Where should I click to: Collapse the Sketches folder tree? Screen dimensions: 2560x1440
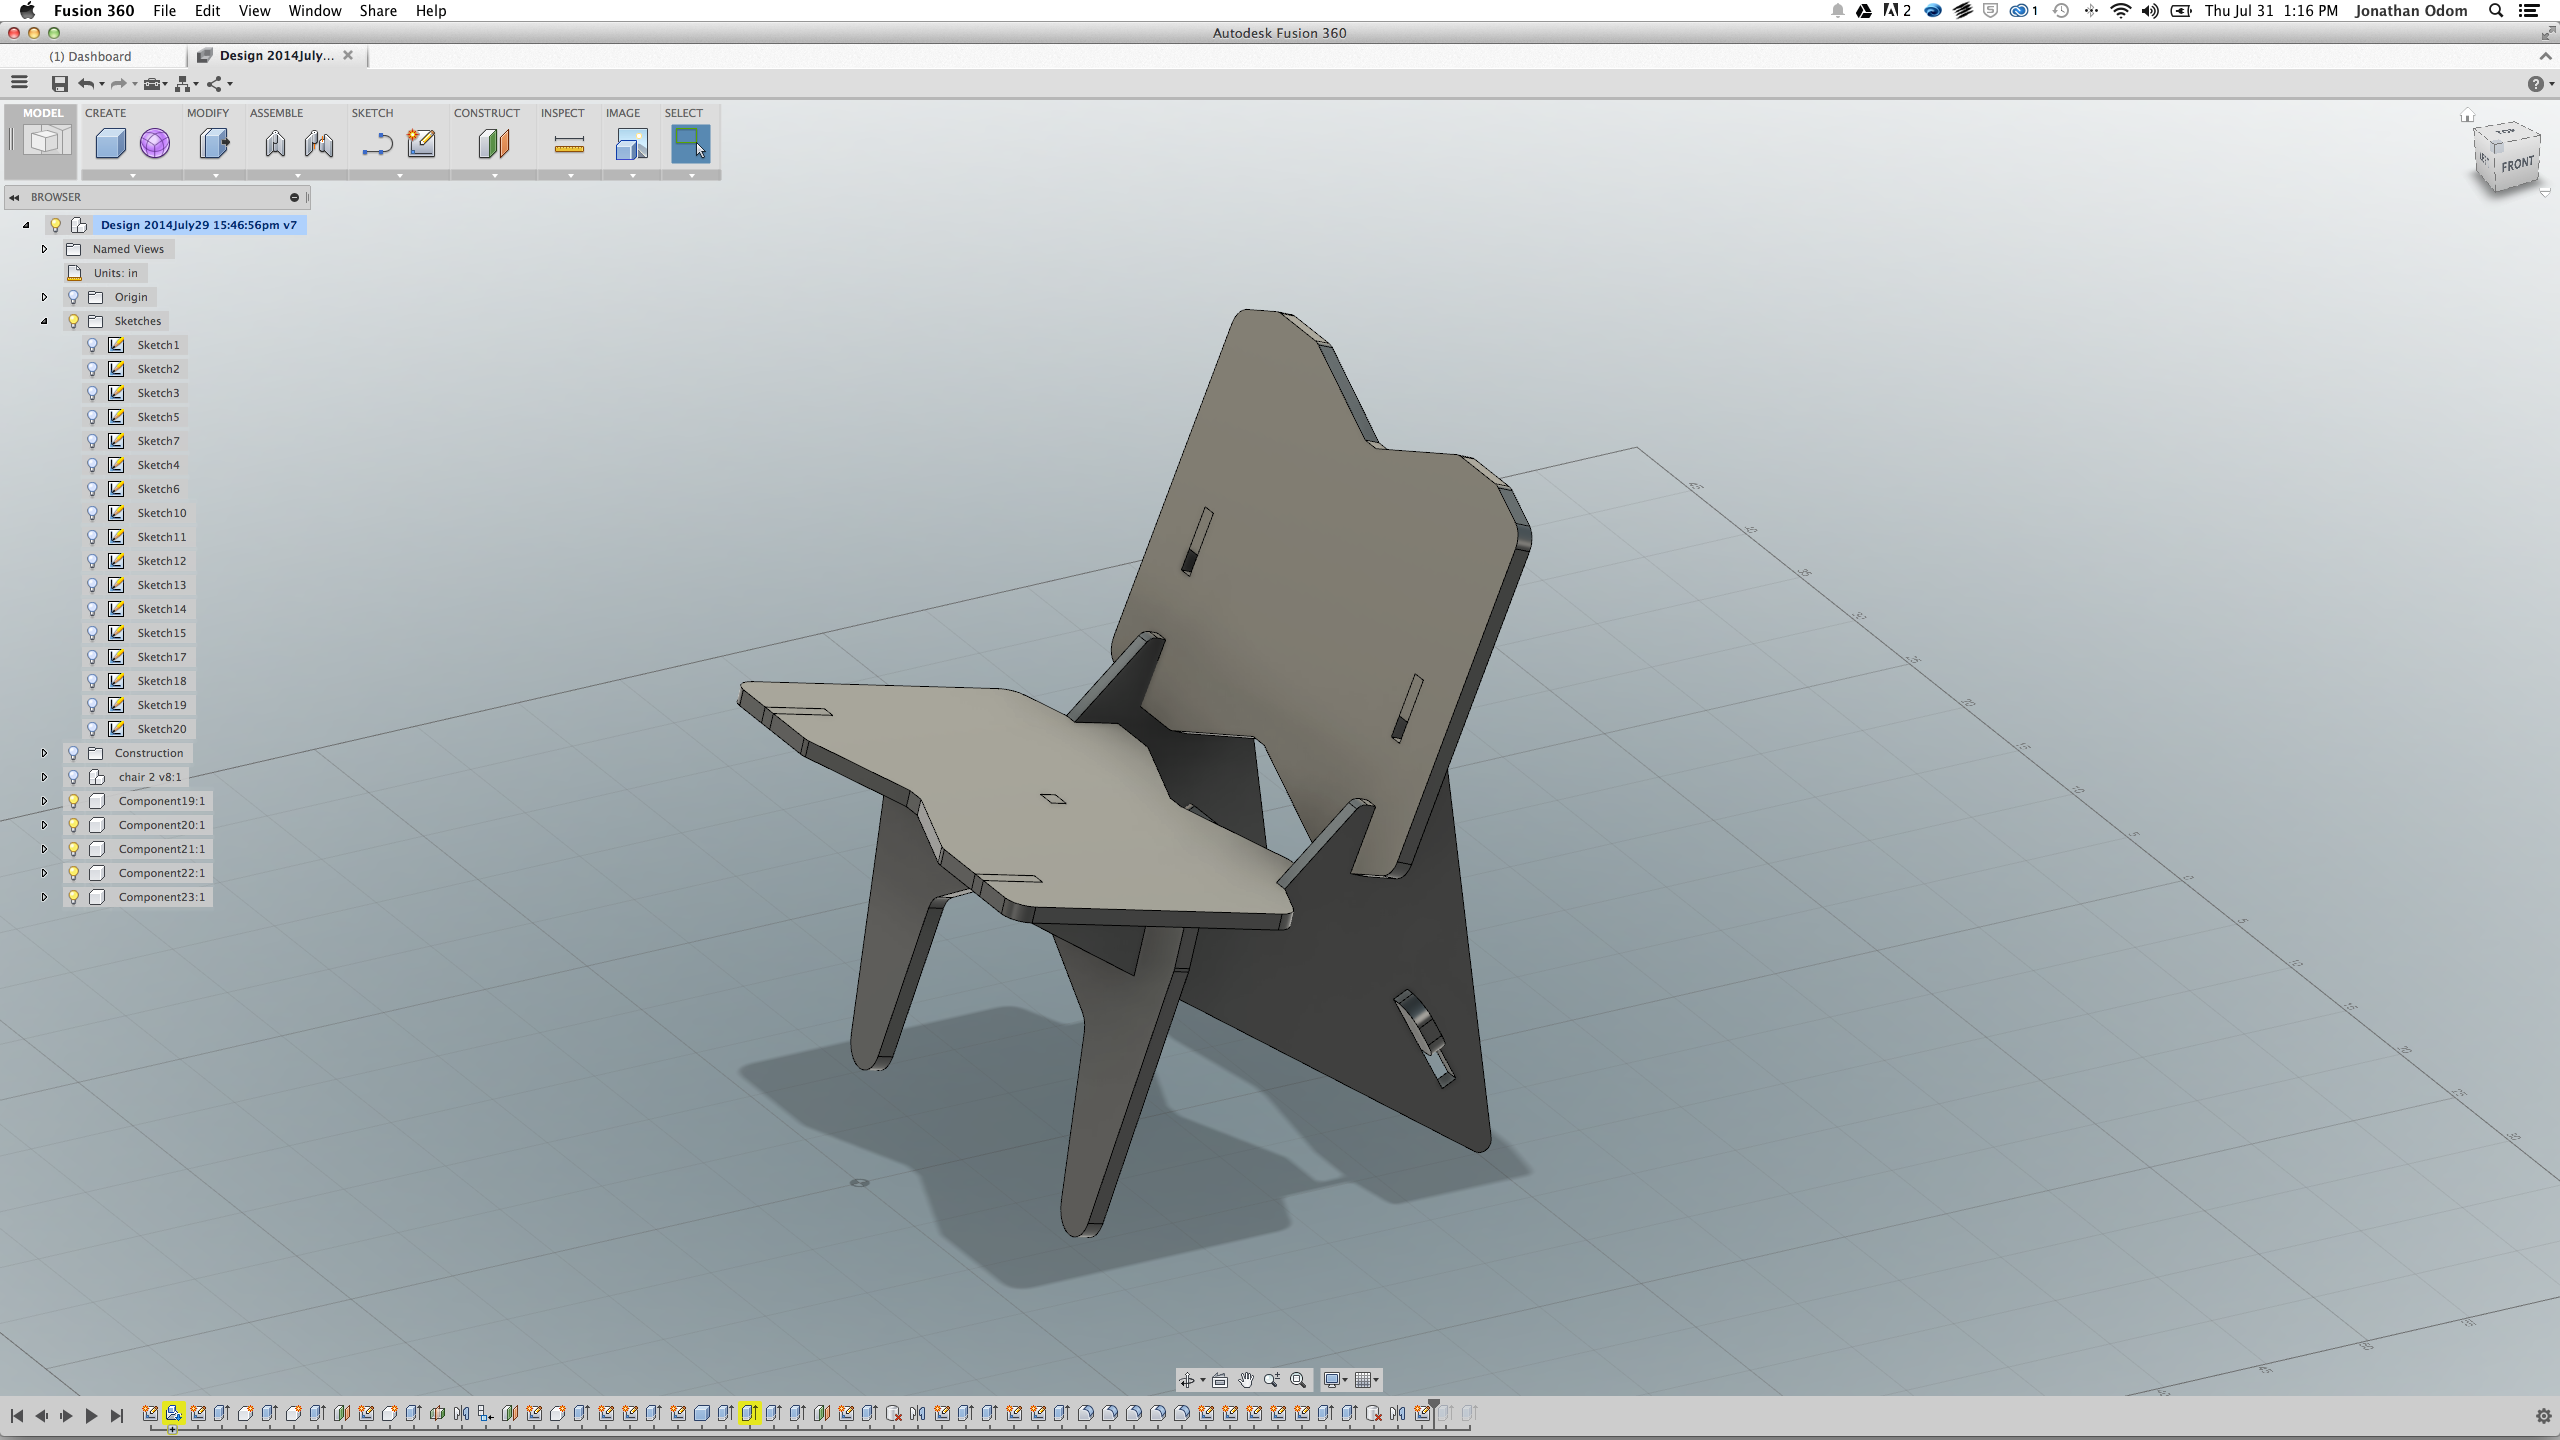44,321
